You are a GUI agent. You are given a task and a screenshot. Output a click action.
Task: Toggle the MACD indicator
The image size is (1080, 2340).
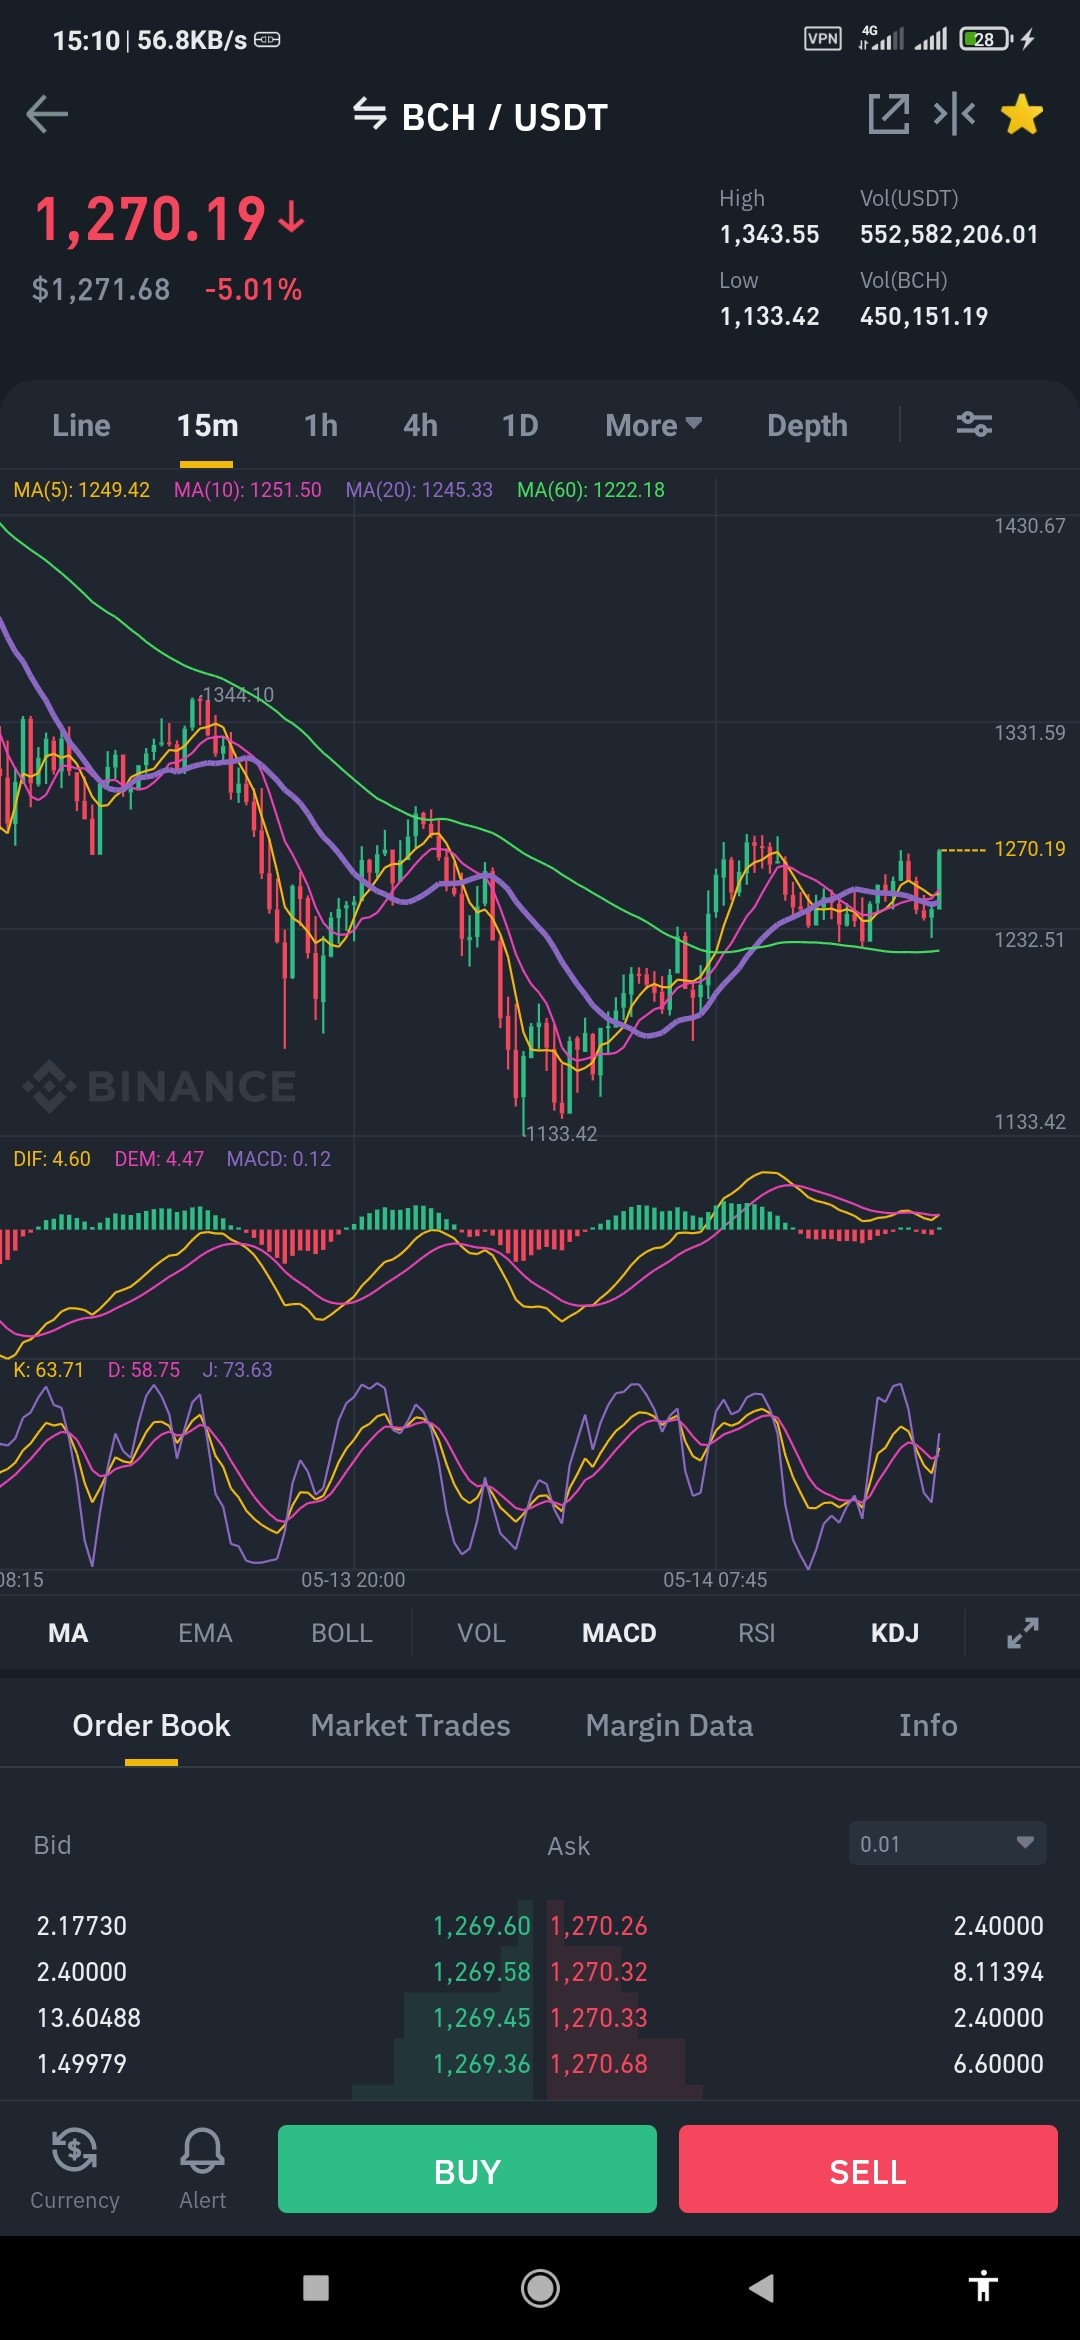[x=619, y=1633]
